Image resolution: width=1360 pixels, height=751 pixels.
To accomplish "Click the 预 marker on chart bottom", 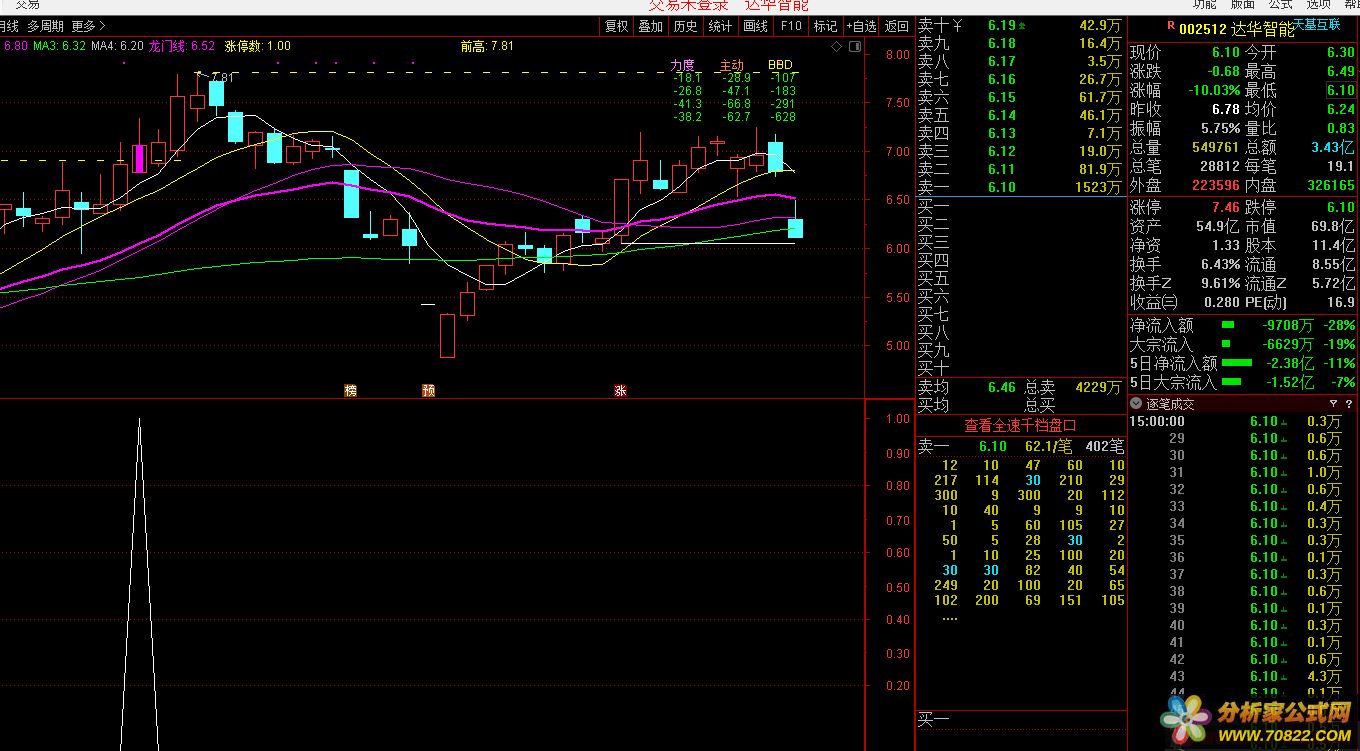I will click(x=428, y=390).
